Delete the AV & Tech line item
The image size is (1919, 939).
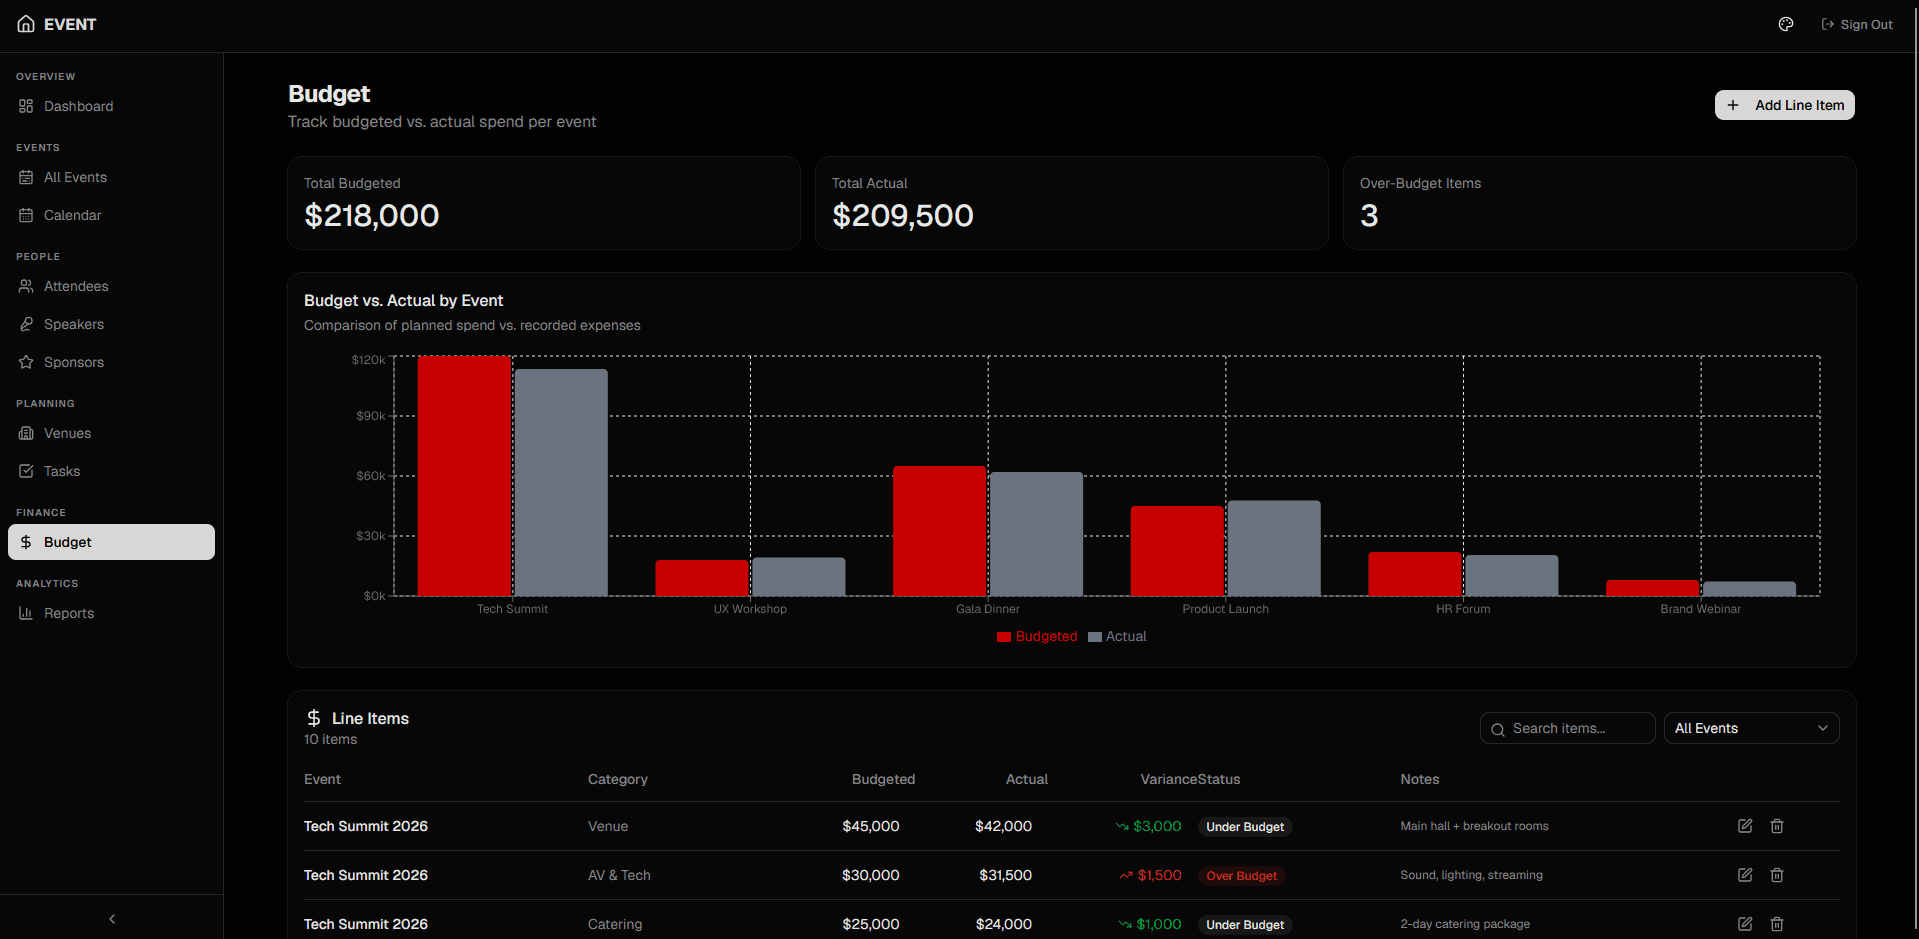[1777, 875]
